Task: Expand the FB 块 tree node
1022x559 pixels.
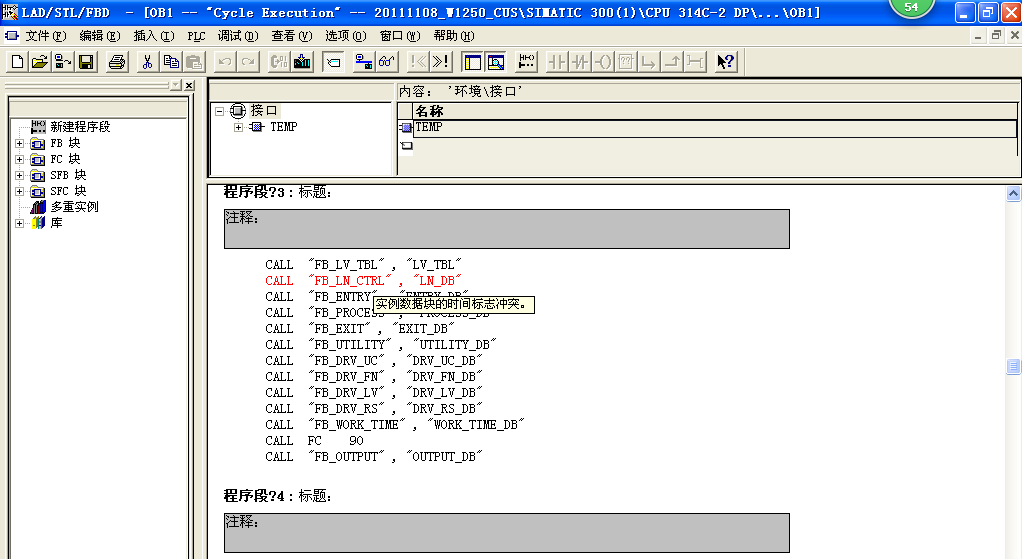Action: pyautogui.click(x=20, y=143)
